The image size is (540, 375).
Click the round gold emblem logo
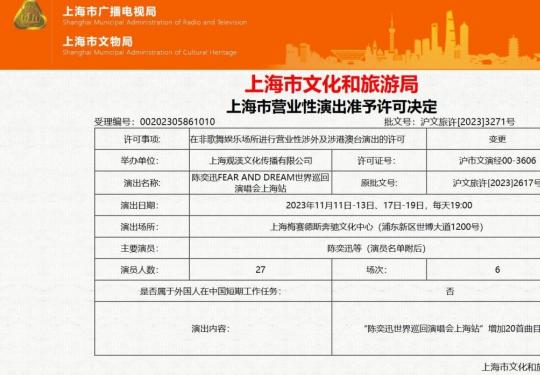click(x=30, y=15)
